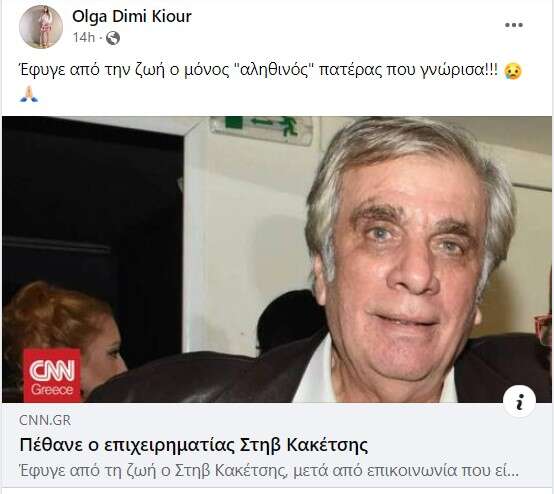
Task: Click the green emergency exit sign in photo
Action: pos(261,130)
